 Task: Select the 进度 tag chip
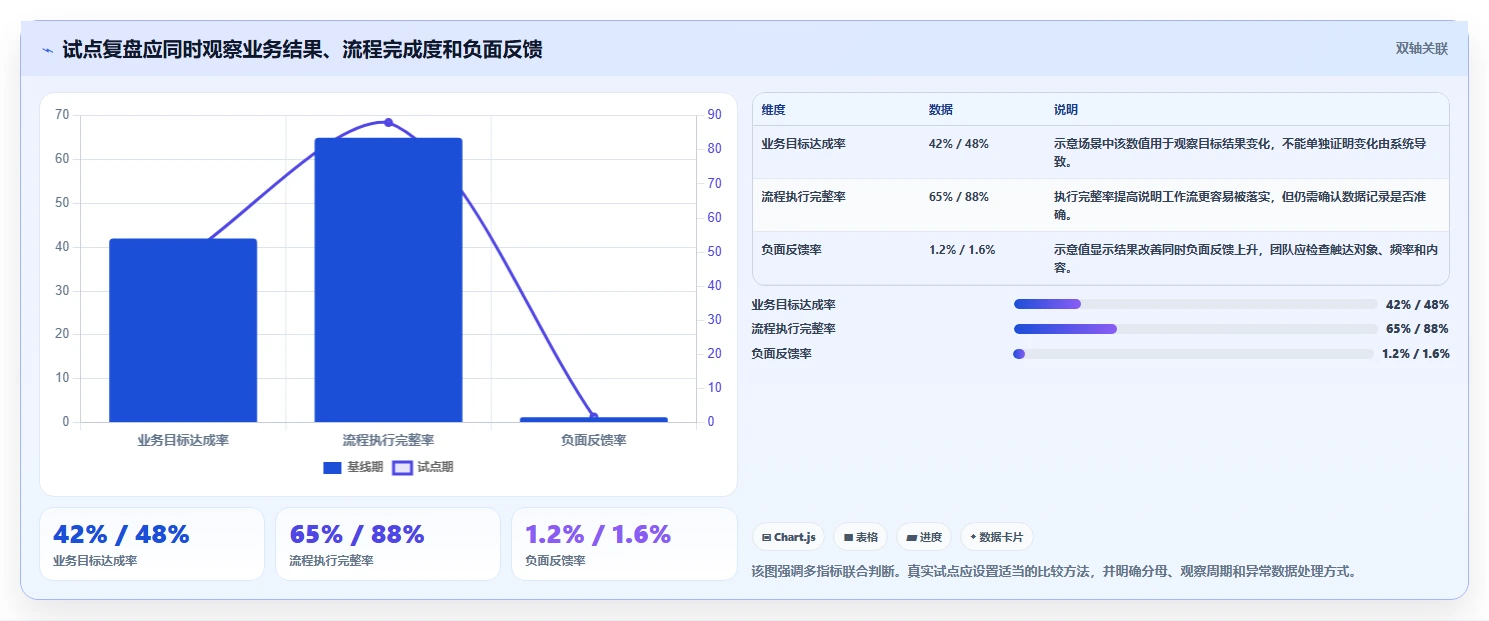coord(924,537)
